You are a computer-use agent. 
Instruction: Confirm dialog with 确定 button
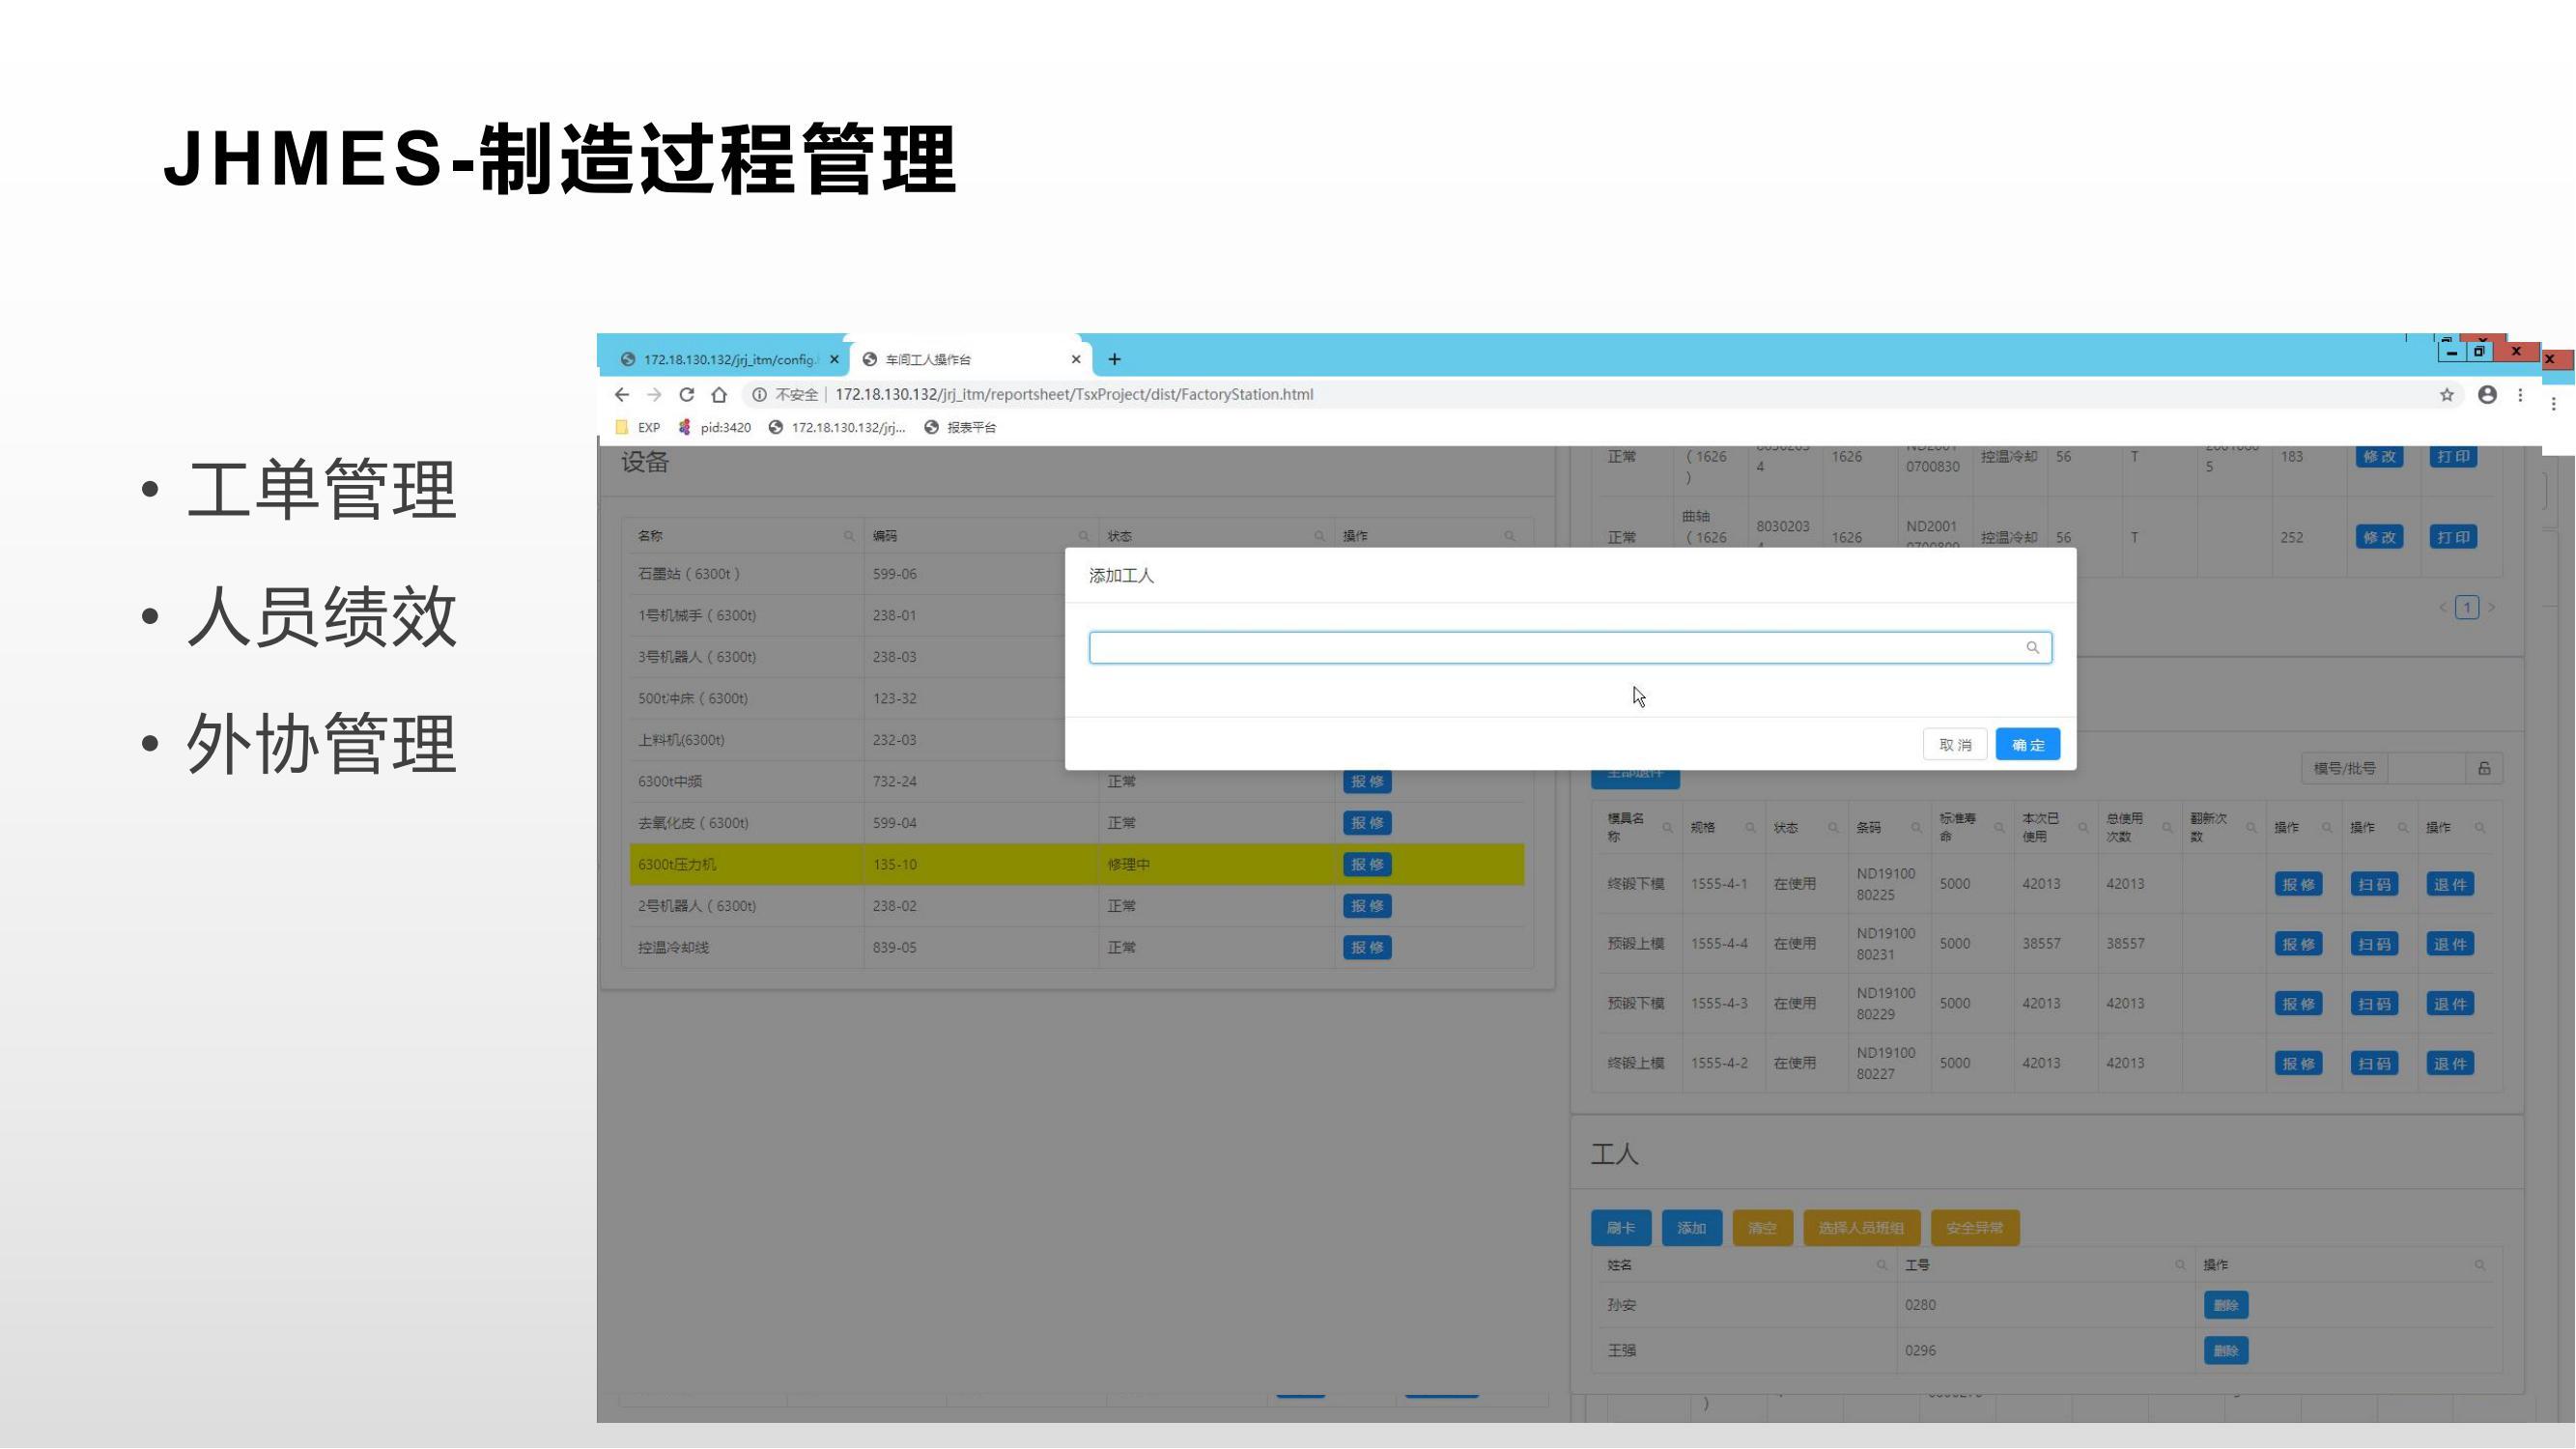(x=2027, y=745)
